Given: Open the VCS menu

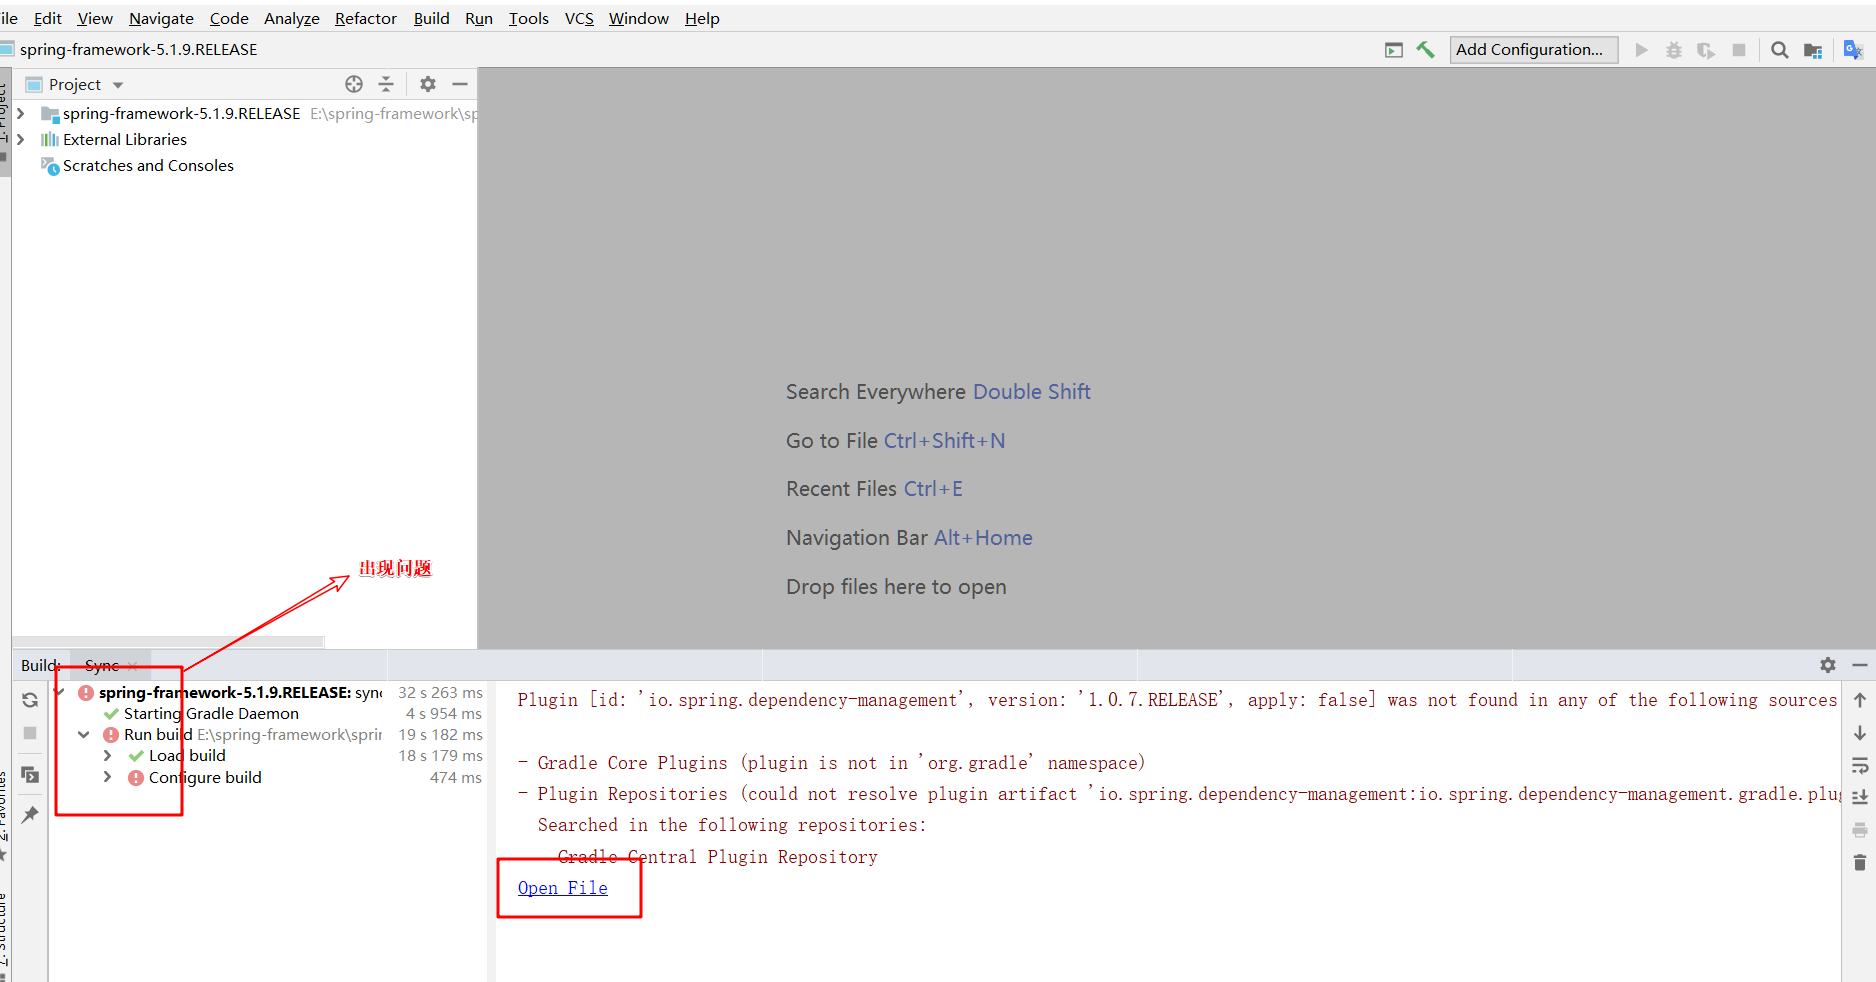Looking at the screenshot, I should point(579,18).
